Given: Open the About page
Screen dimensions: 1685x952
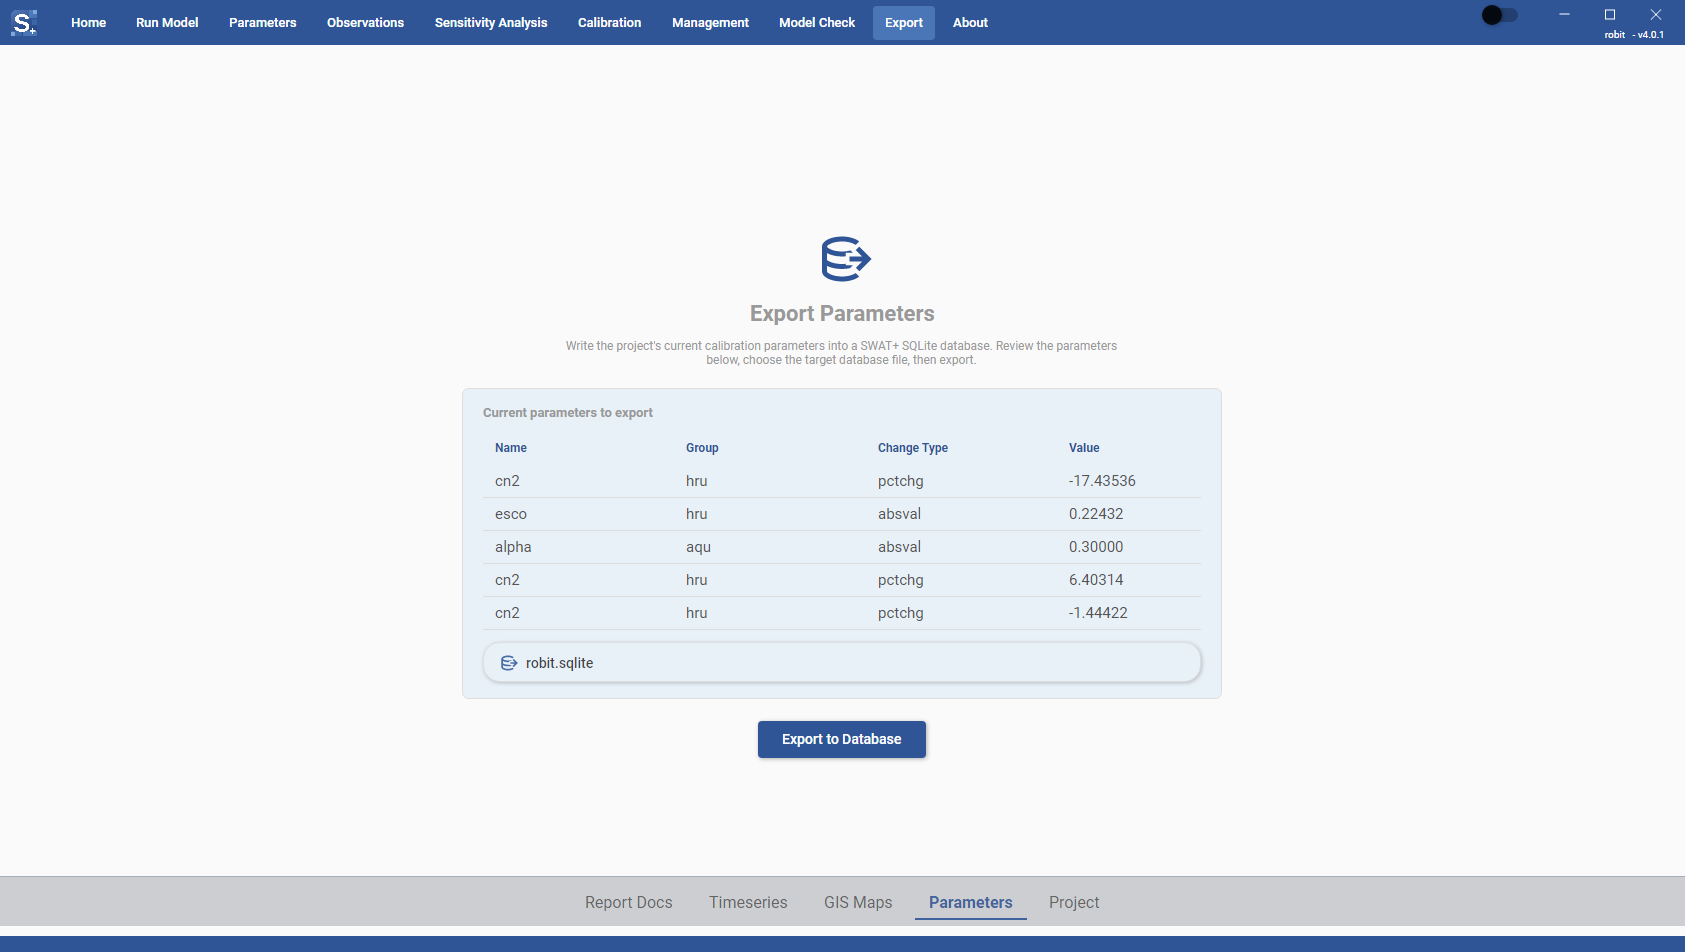Looking at the screenshot, I should click(970, 23).
